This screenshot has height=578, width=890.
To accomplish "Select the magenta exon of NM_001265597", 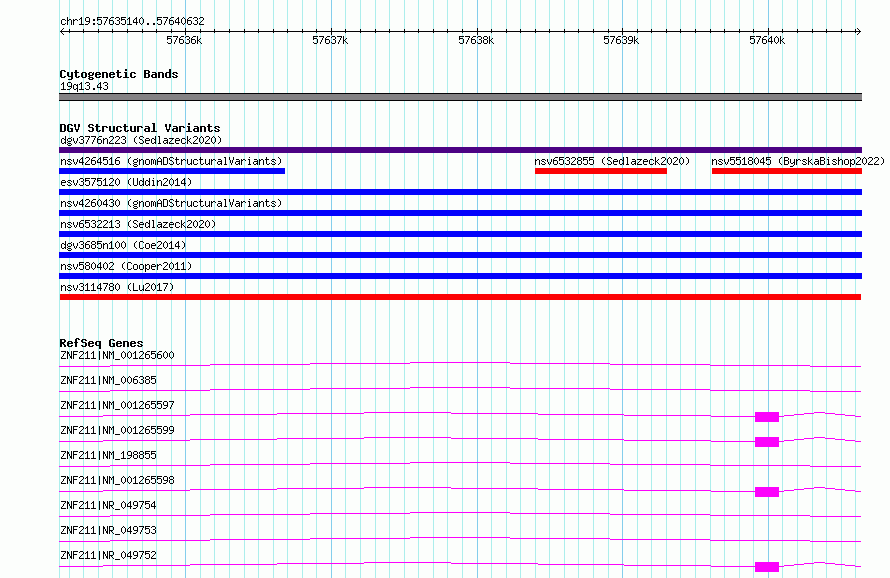I will 767,417.
